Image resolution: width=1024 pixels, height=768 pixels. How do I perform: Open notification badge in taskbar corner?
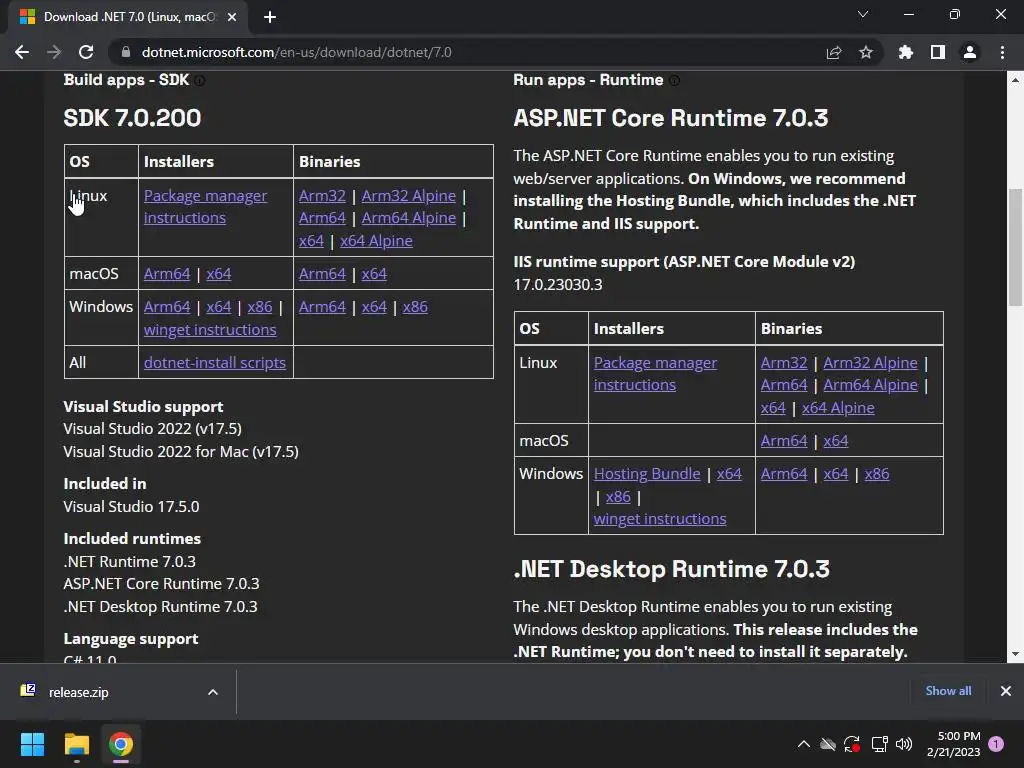coord(996,744)
